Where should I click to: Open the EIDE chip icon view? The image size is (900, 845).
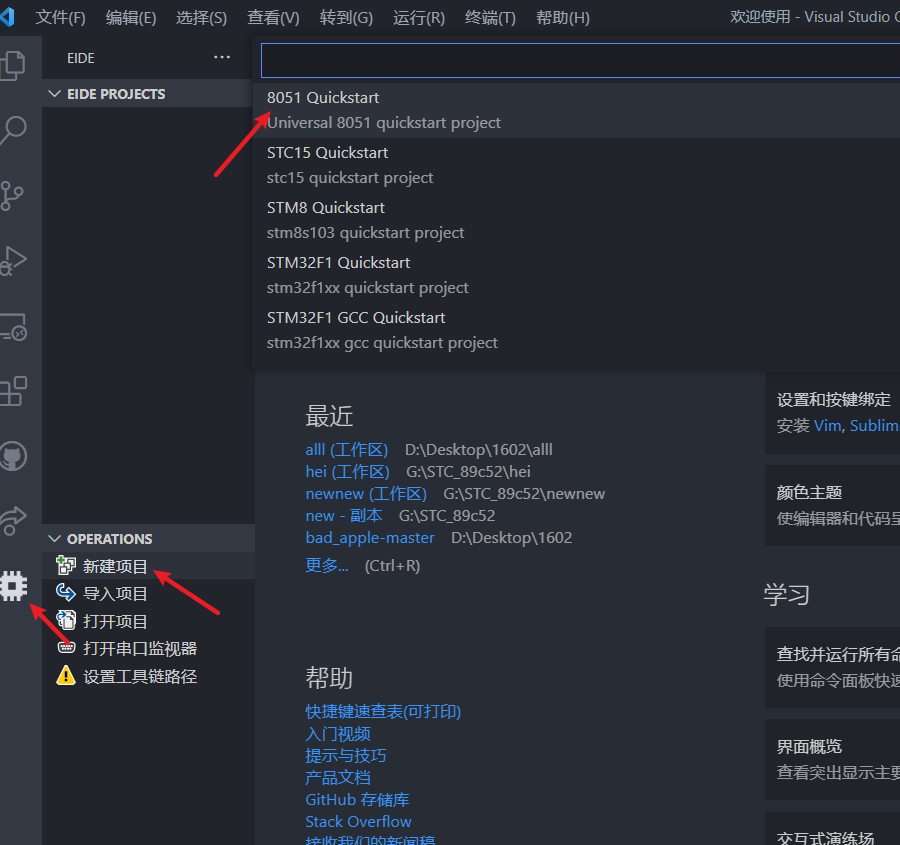14,586
